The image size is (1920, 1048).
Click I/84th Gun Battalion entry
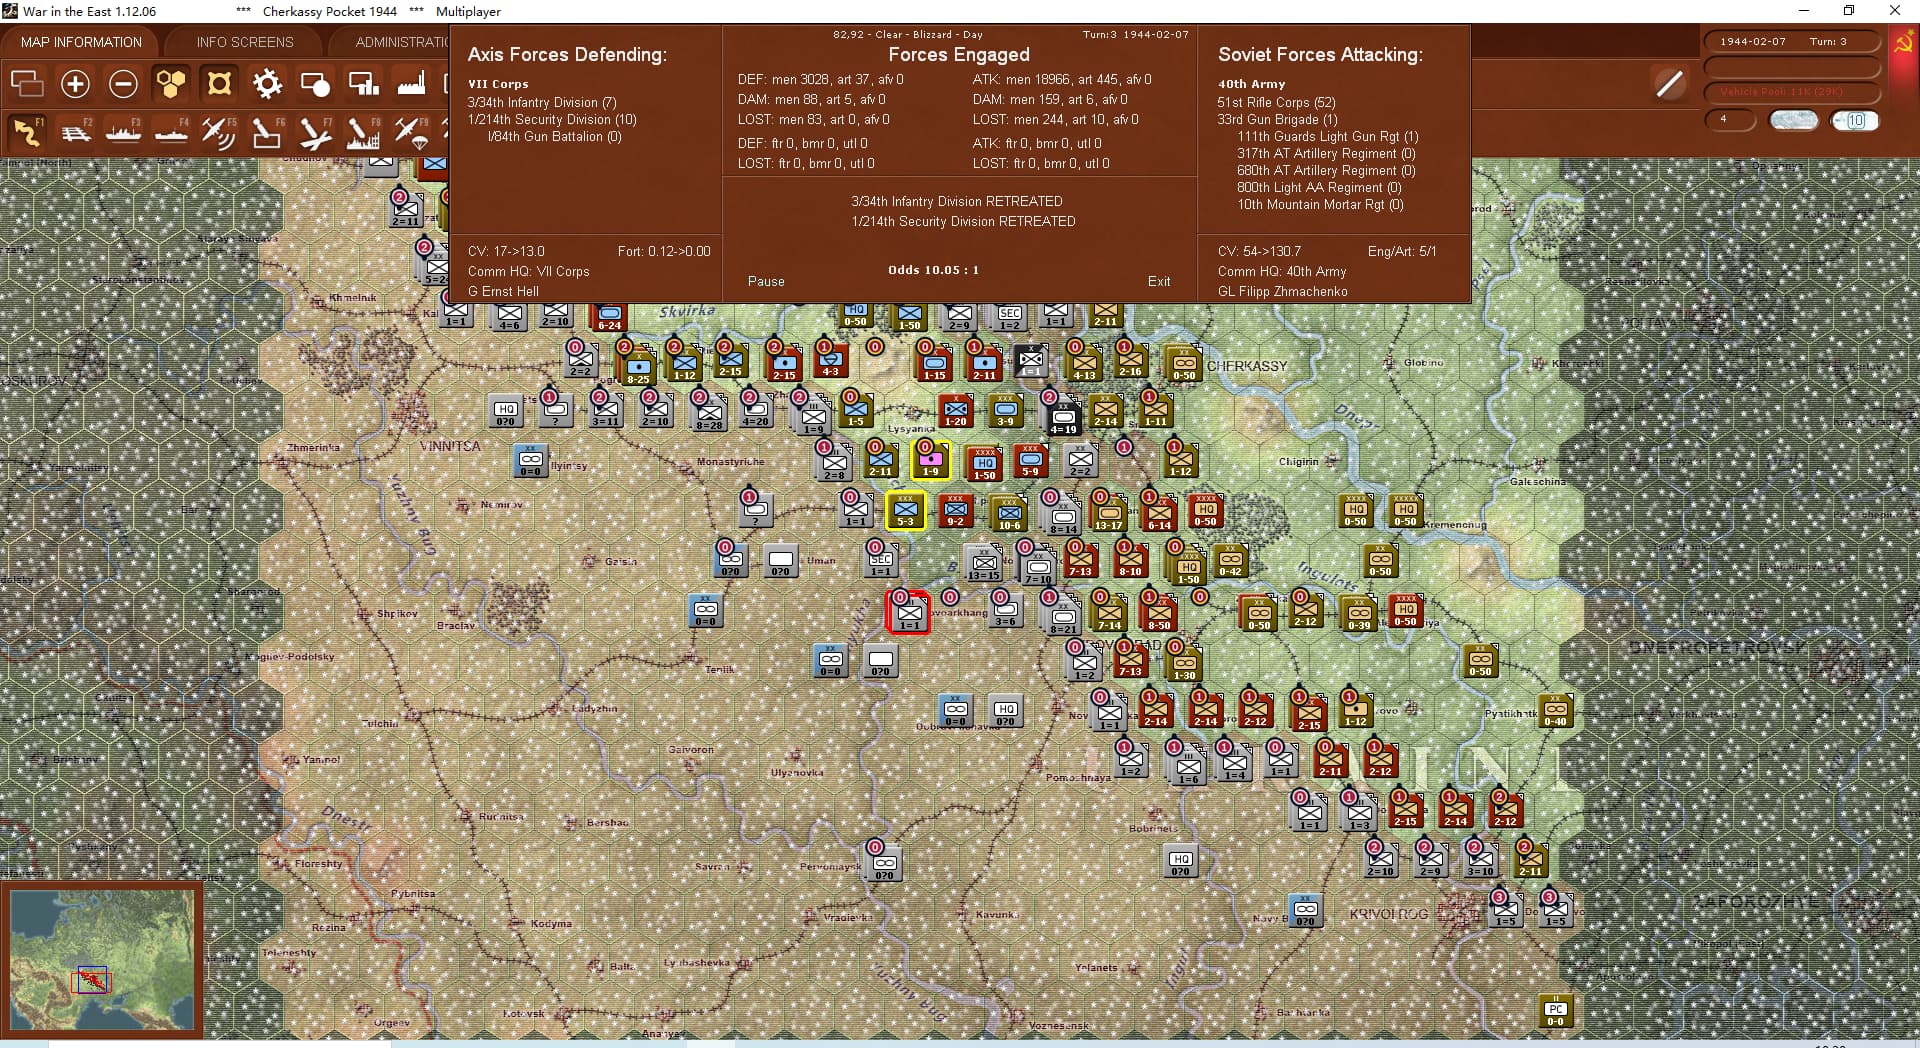coord(554,136)
